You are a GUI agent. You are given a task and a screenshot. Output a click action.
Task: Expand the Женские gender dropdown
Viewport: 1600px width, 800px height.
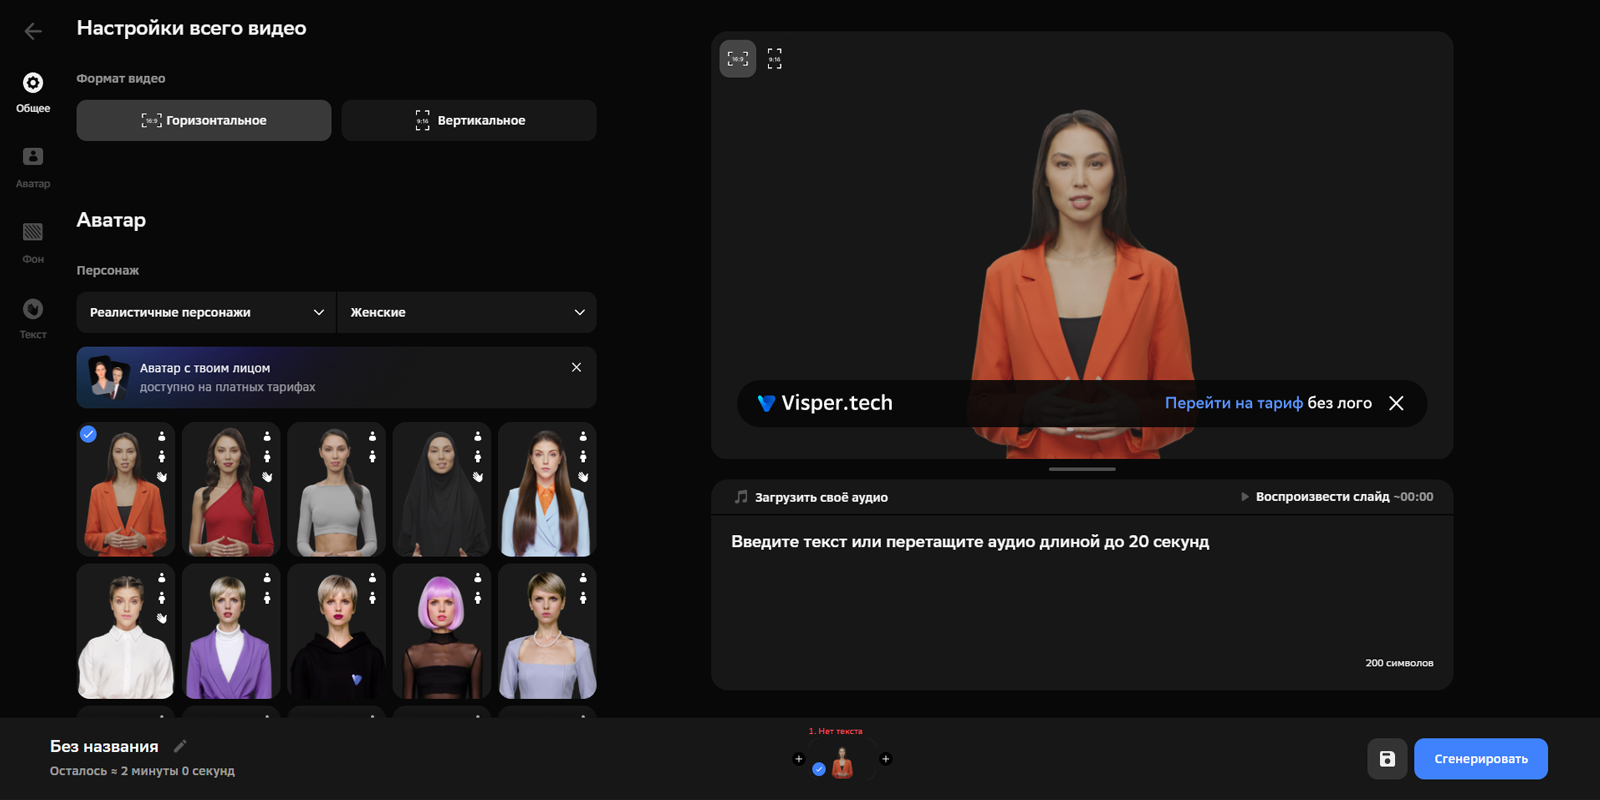(467, 312)
